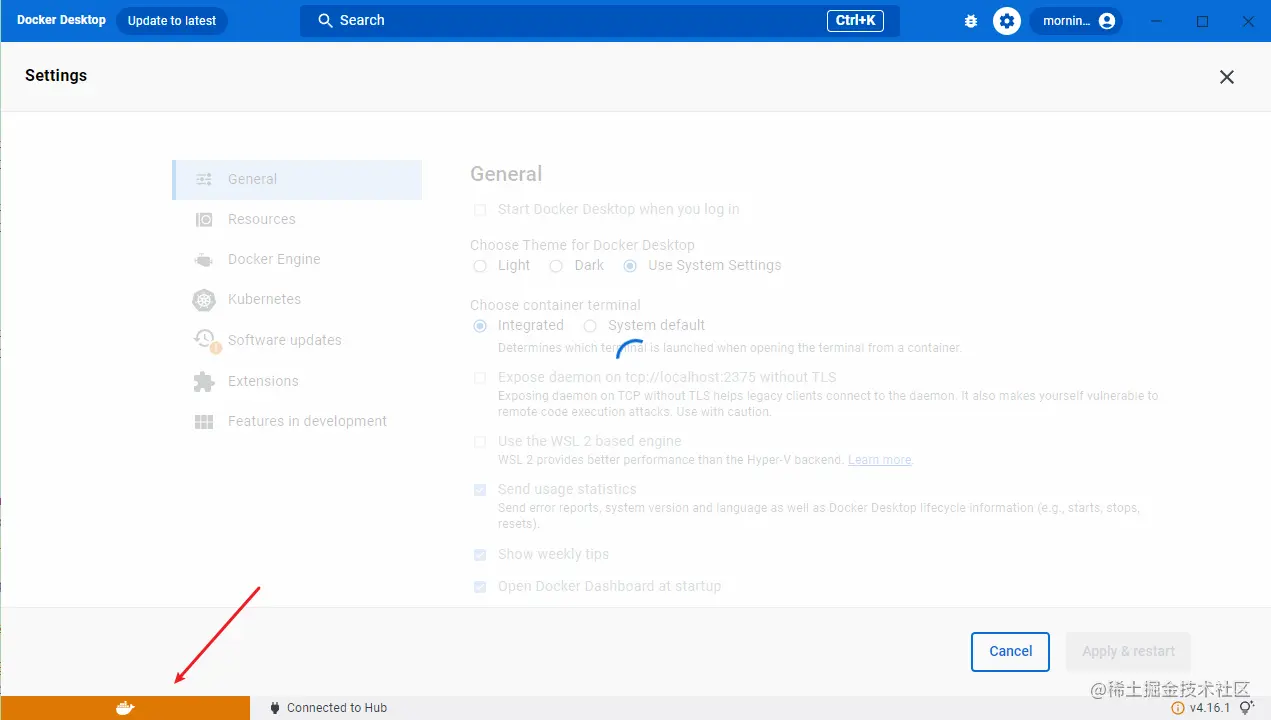Viewport: 1271px width, 720px height.
Task: Toggle Show weekly tips checkbox
Action: click(480, 555)
